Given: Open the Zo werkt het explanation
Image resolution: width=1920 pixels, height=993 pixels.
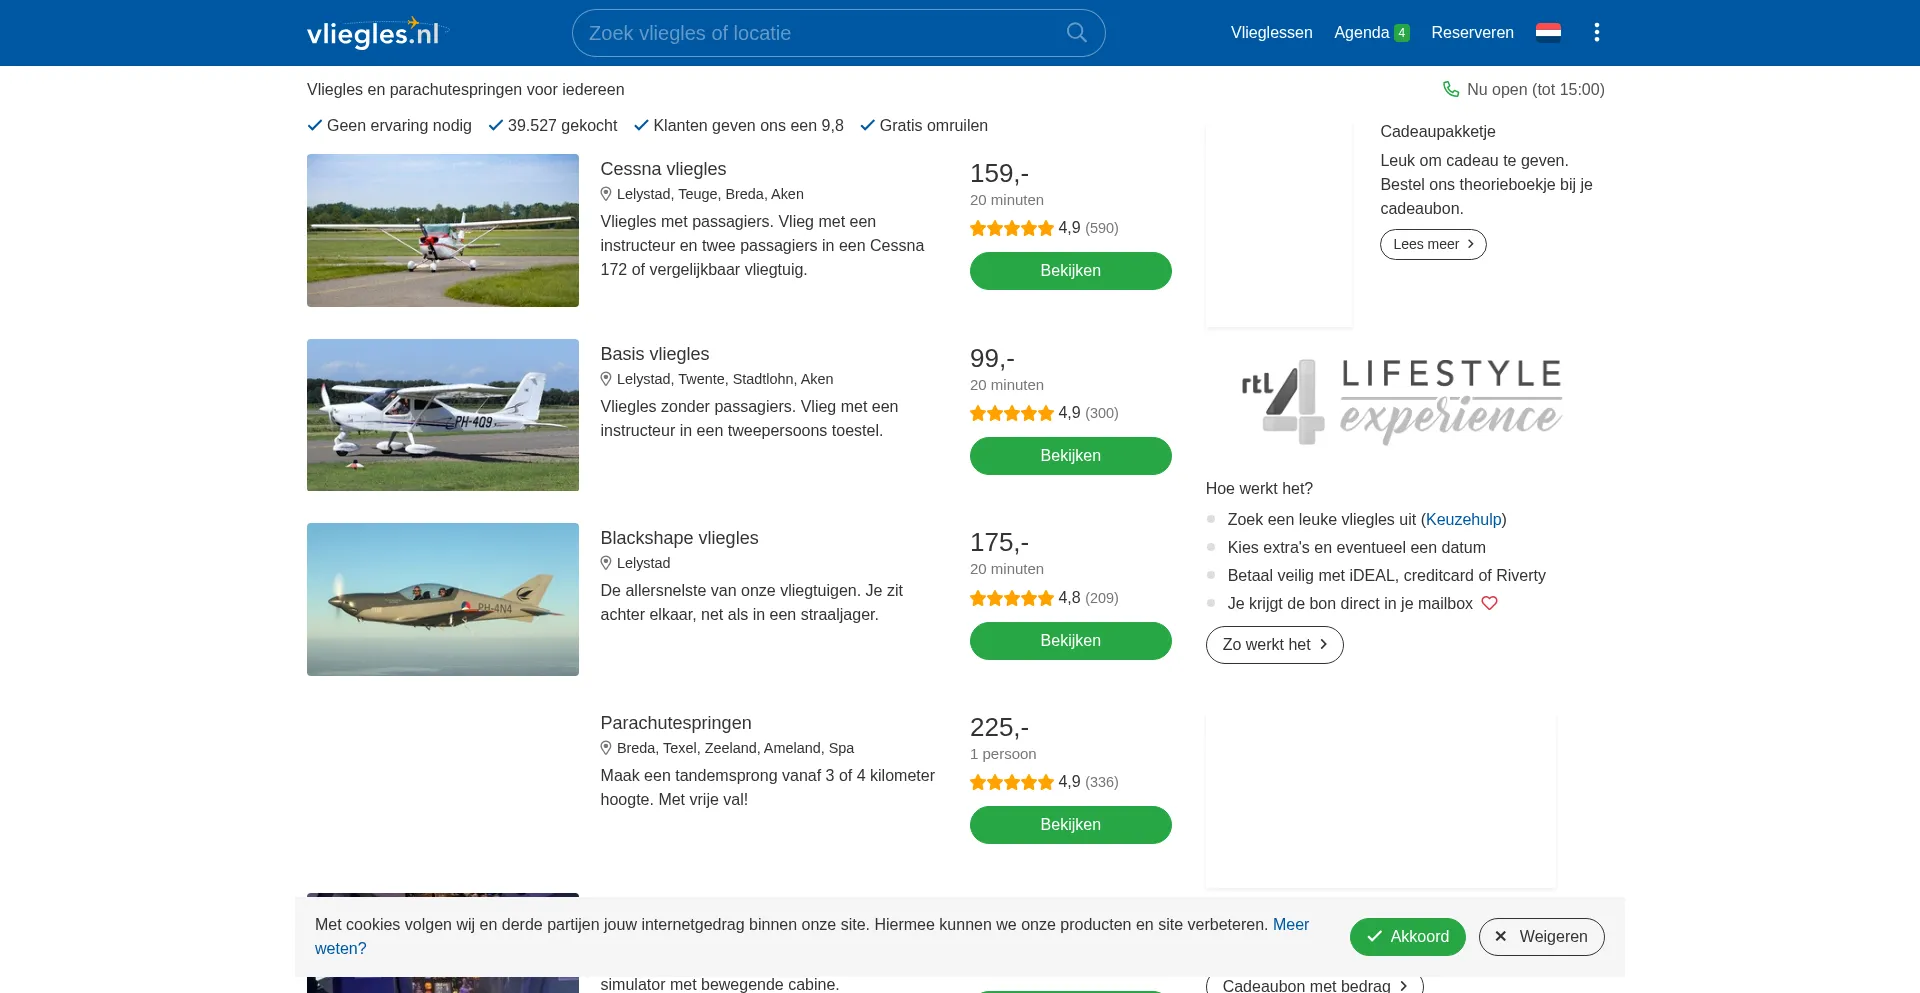Looking at the screenshot, I should coord(1274,645).
